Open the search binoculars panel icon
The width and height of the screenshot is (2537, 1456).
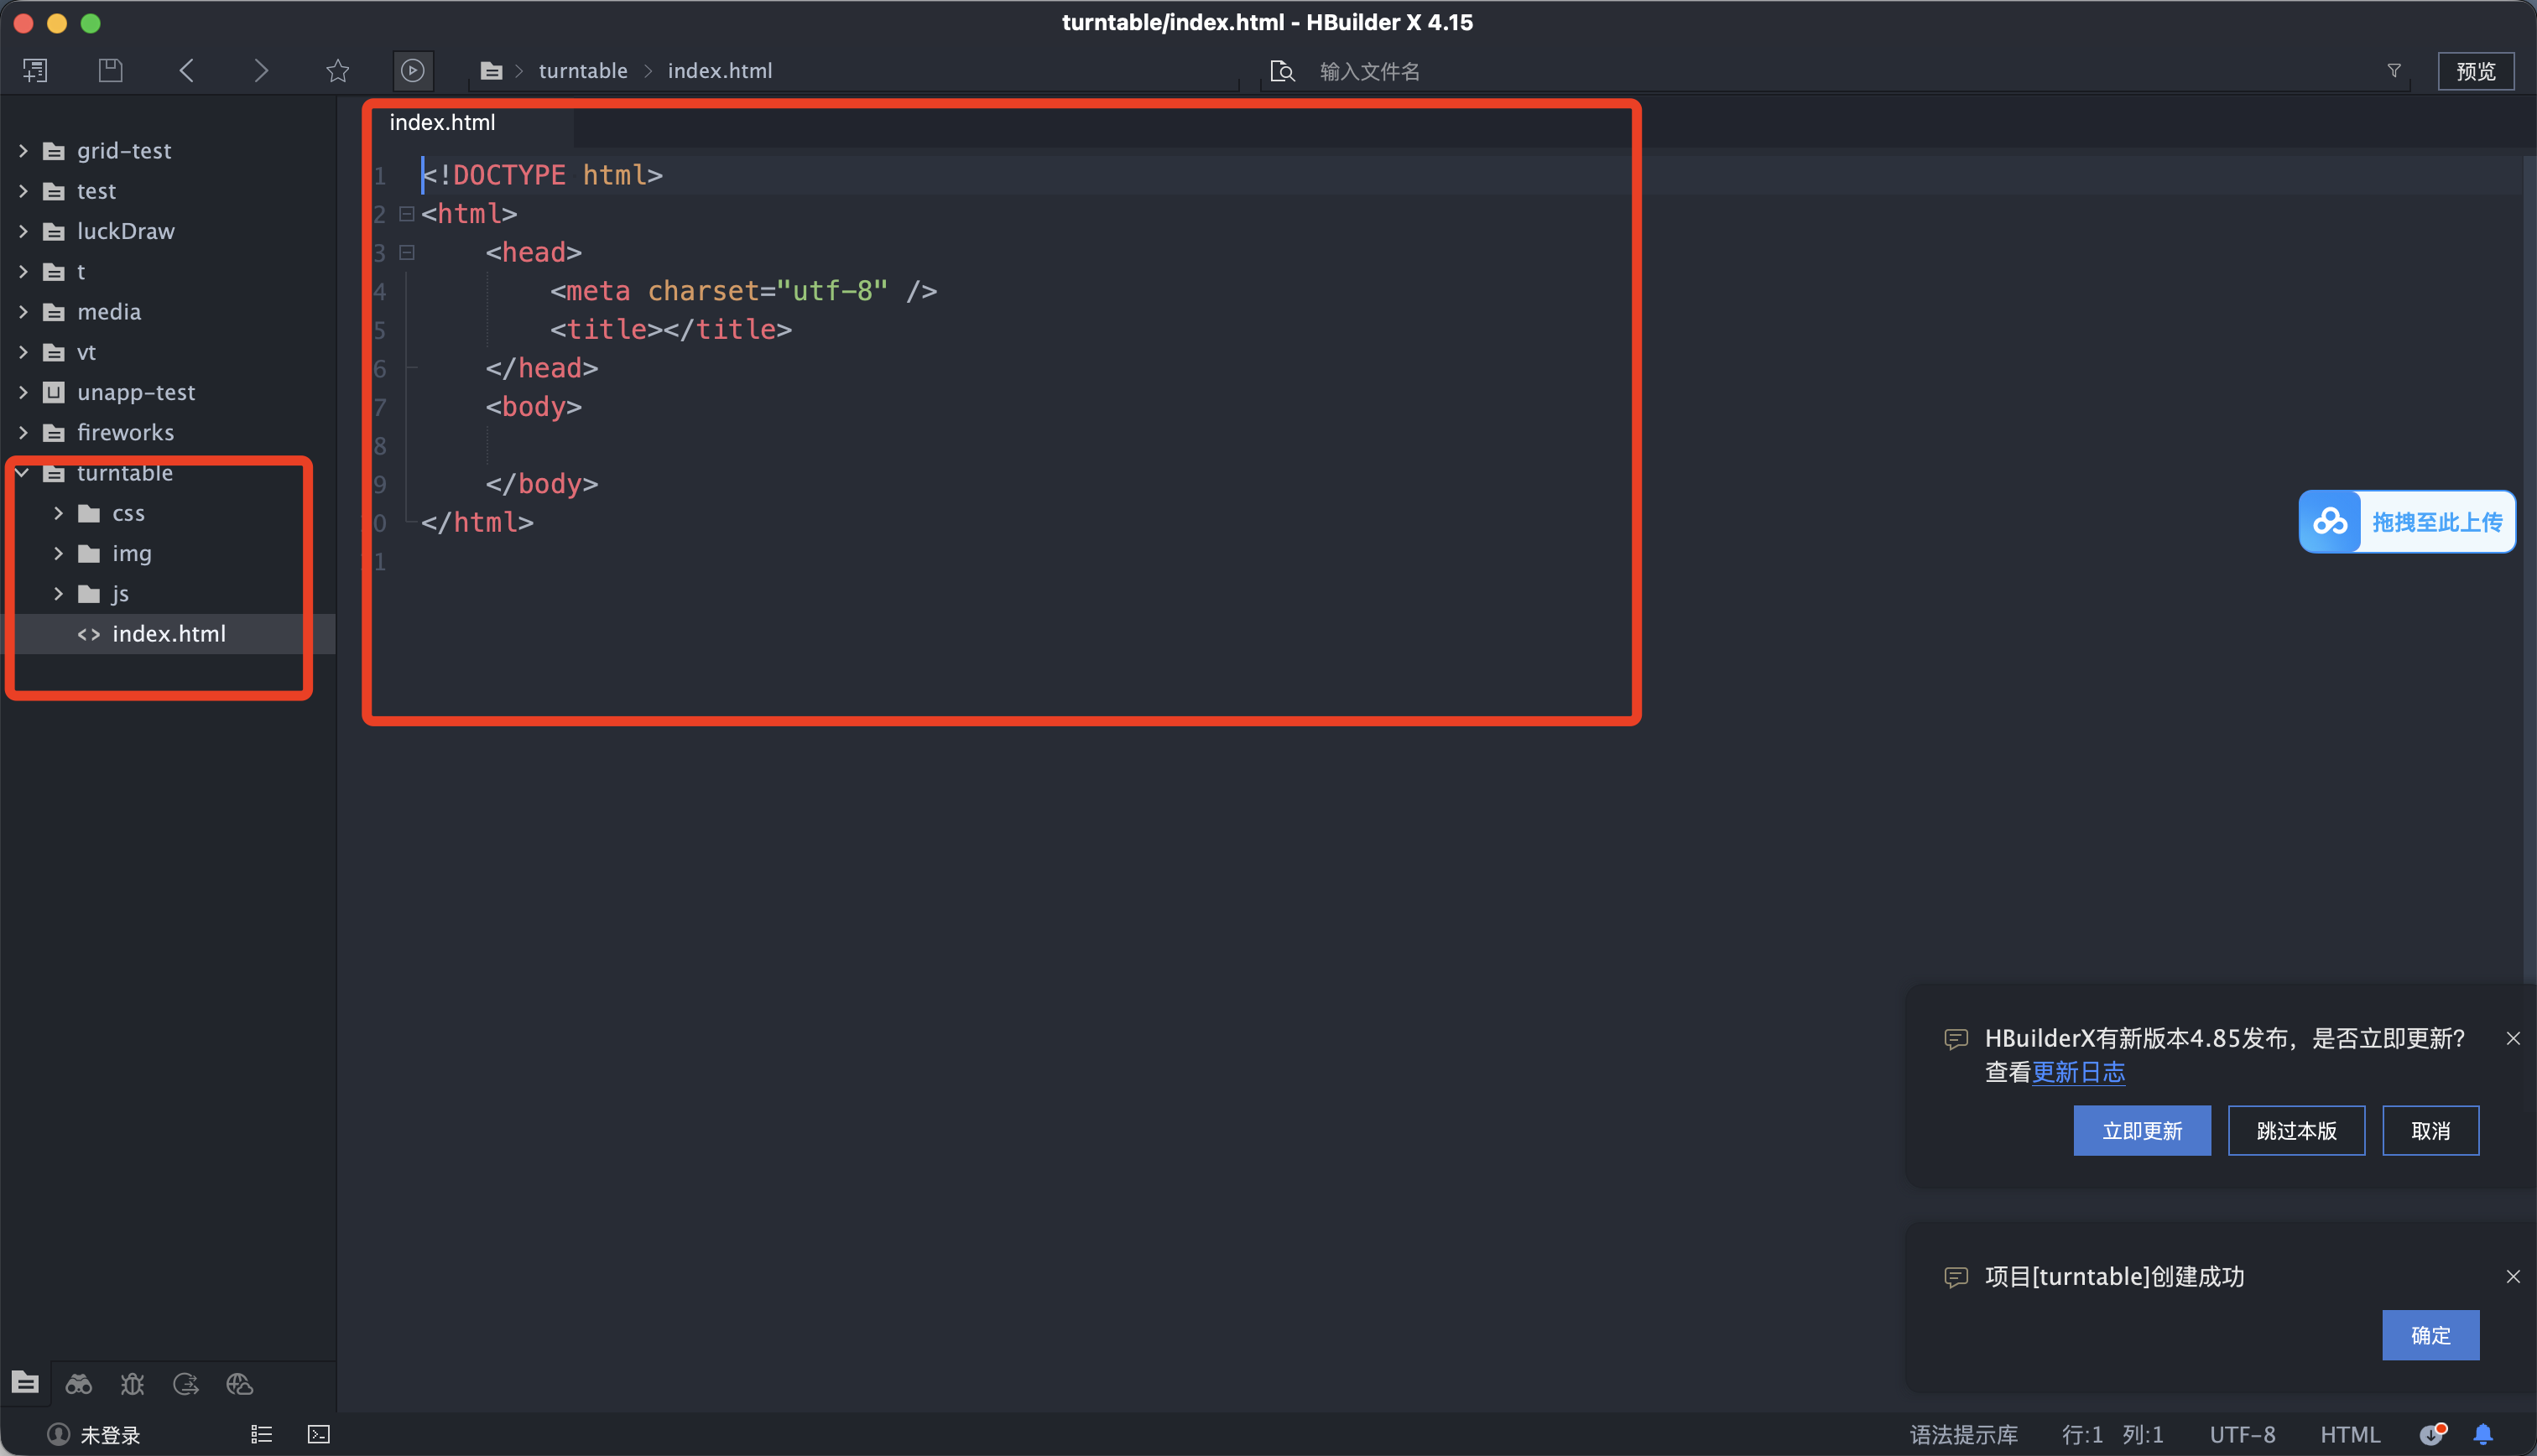pos(78,1384)
